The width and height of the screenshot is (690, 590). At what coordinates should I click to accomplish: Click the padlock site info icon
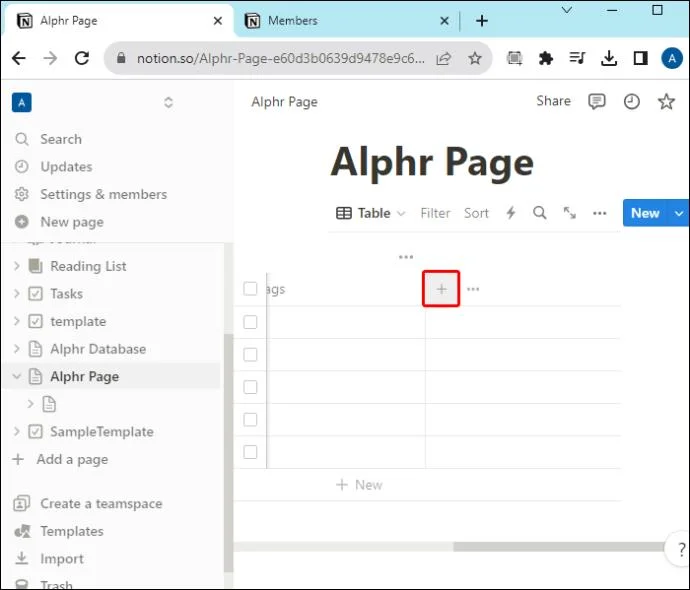pyautogui.click(x=121, y=58)
